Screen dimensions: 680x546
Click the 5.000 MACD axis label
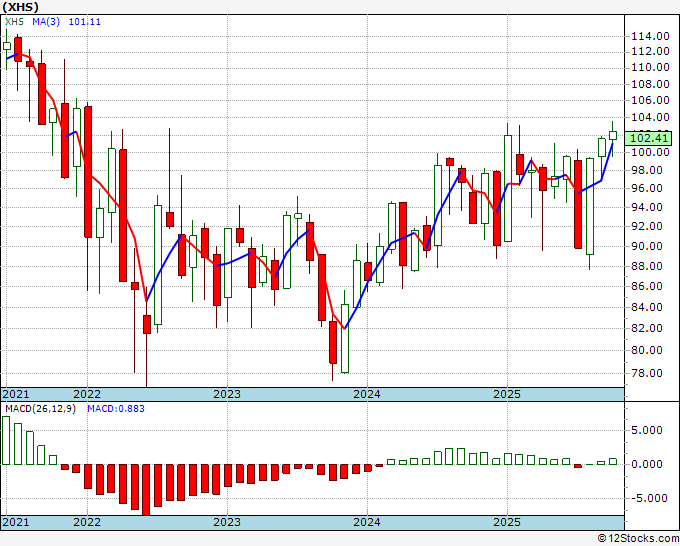647,430
